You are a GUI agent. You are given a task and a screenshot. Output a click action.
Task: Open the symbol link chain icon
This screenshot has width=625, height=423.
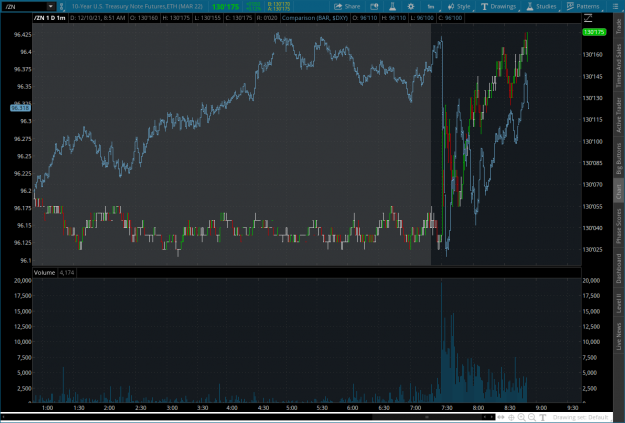click(61, 7)
